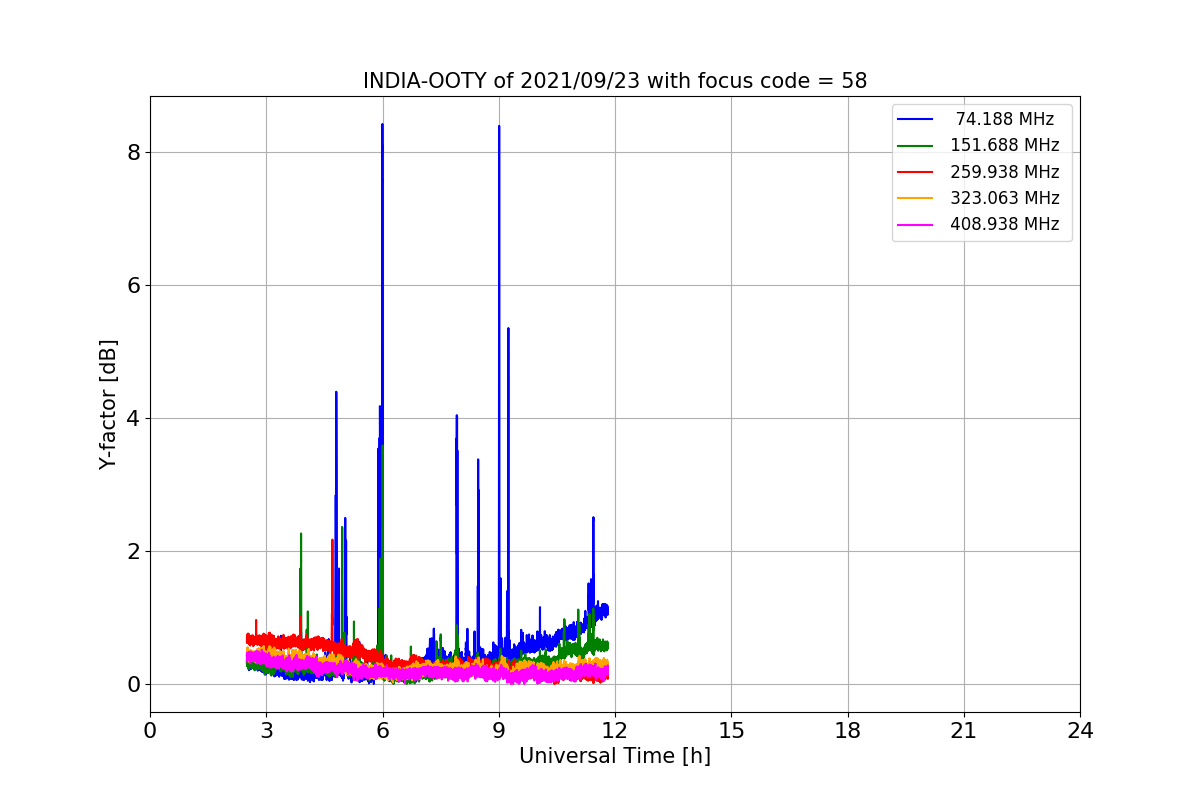Click the magenta legend line for 408.938 MHz
Screen dimensions: 1200x800
pos(916,224)
